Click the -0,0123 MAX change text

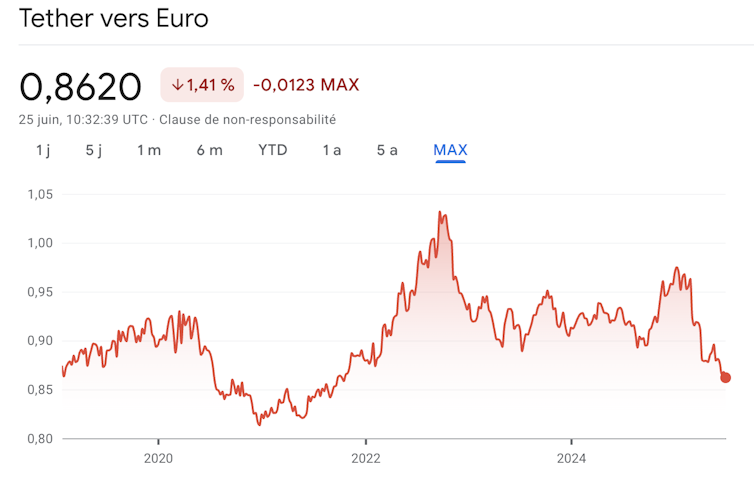coord(306,85)
